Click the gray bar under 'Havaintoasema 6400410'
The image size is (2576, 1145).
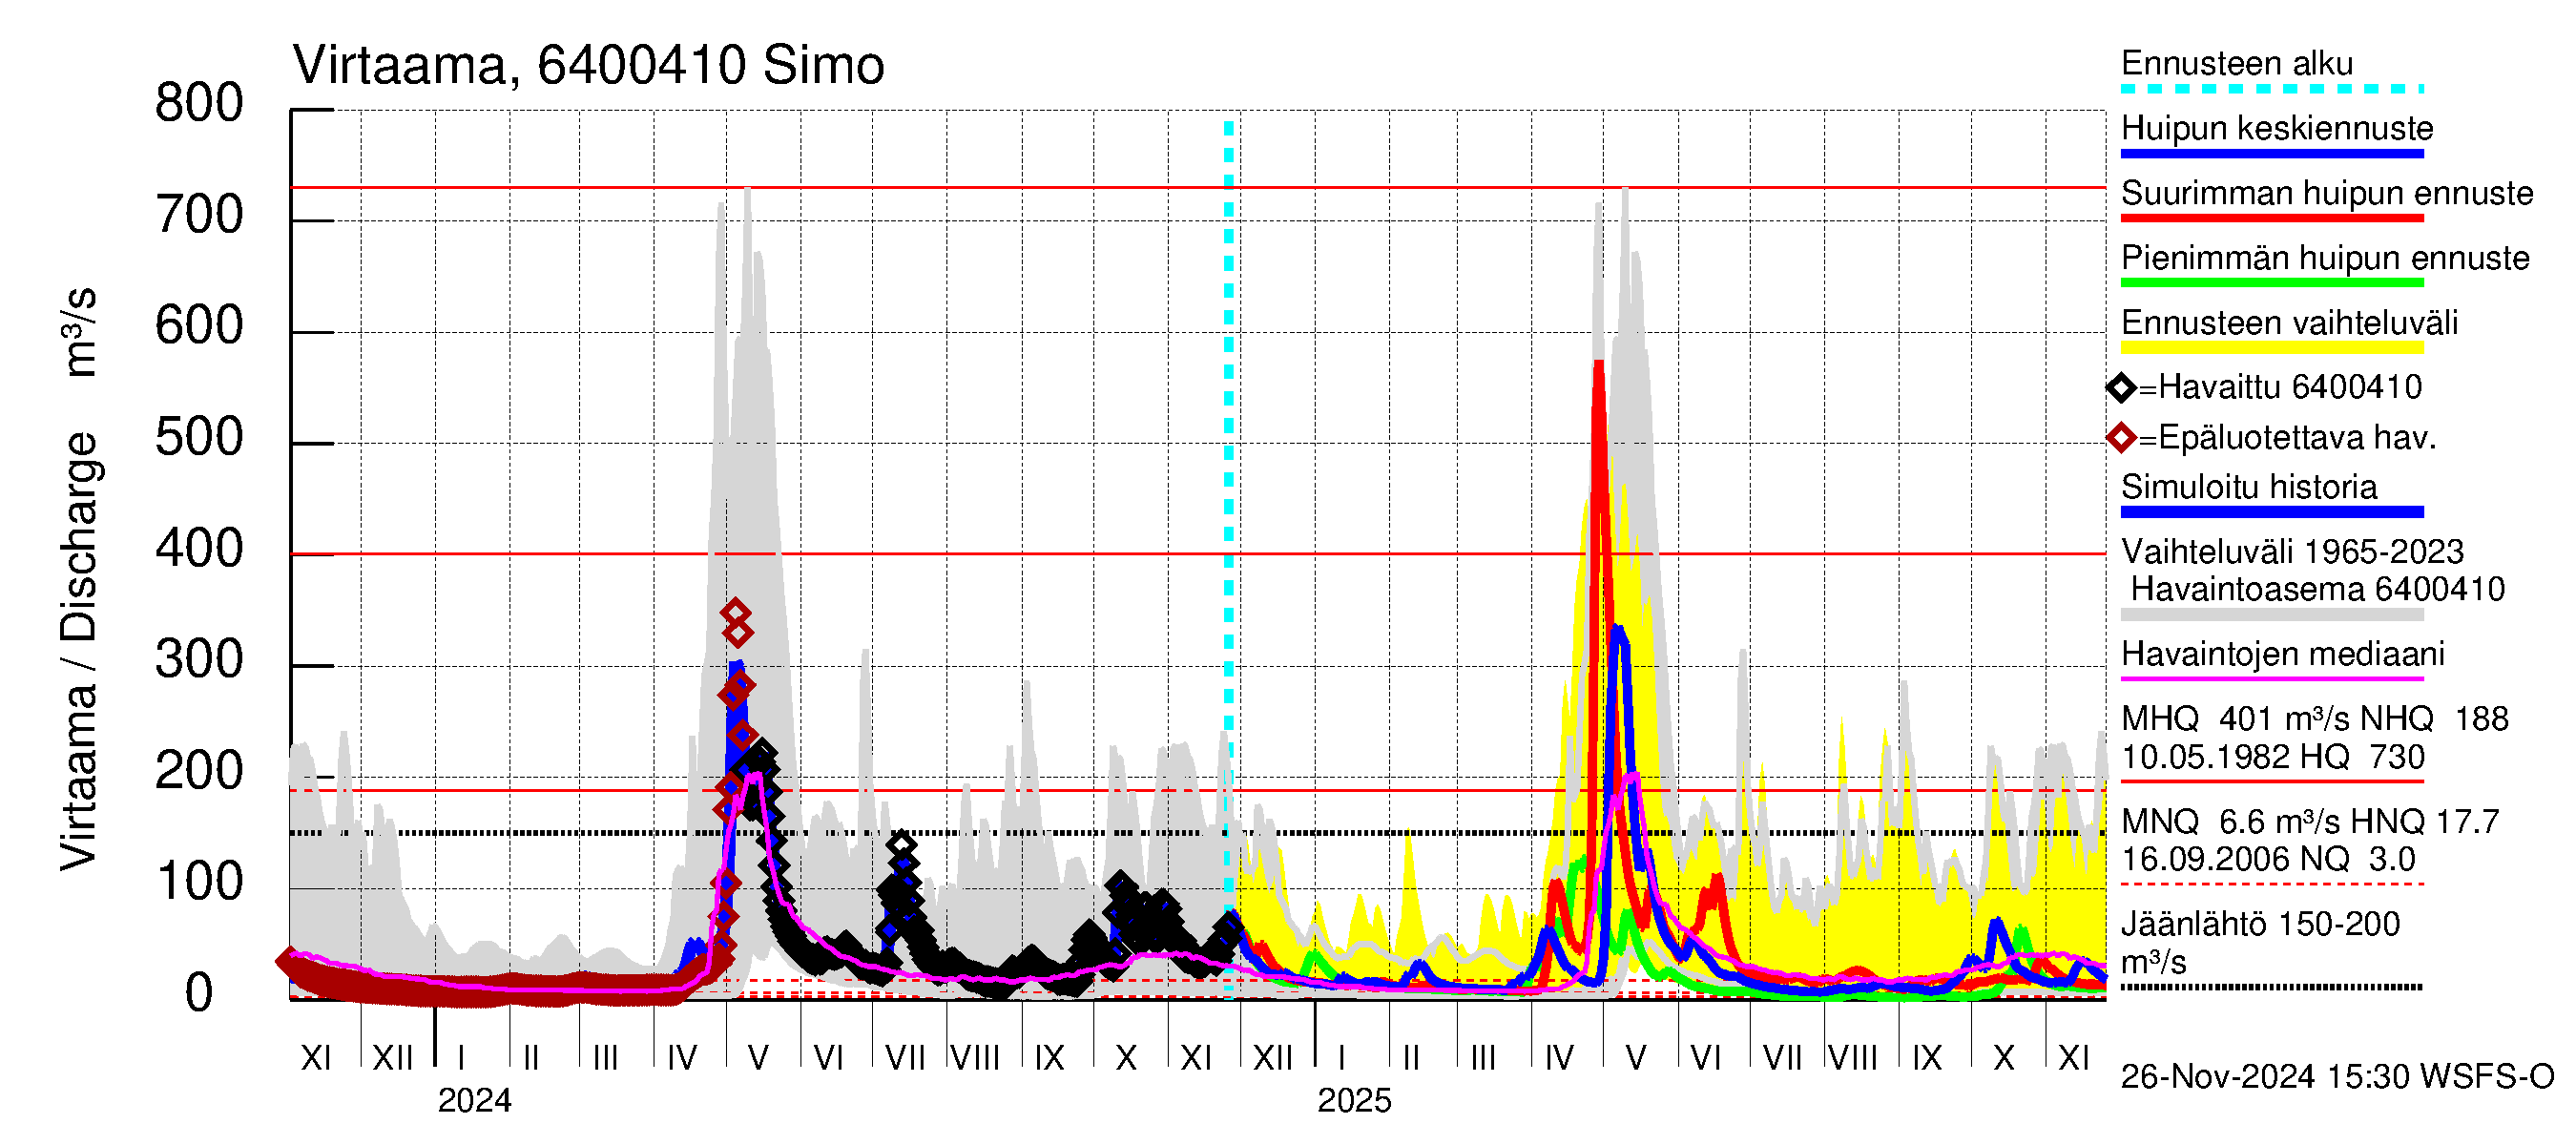click(2272, 615)
